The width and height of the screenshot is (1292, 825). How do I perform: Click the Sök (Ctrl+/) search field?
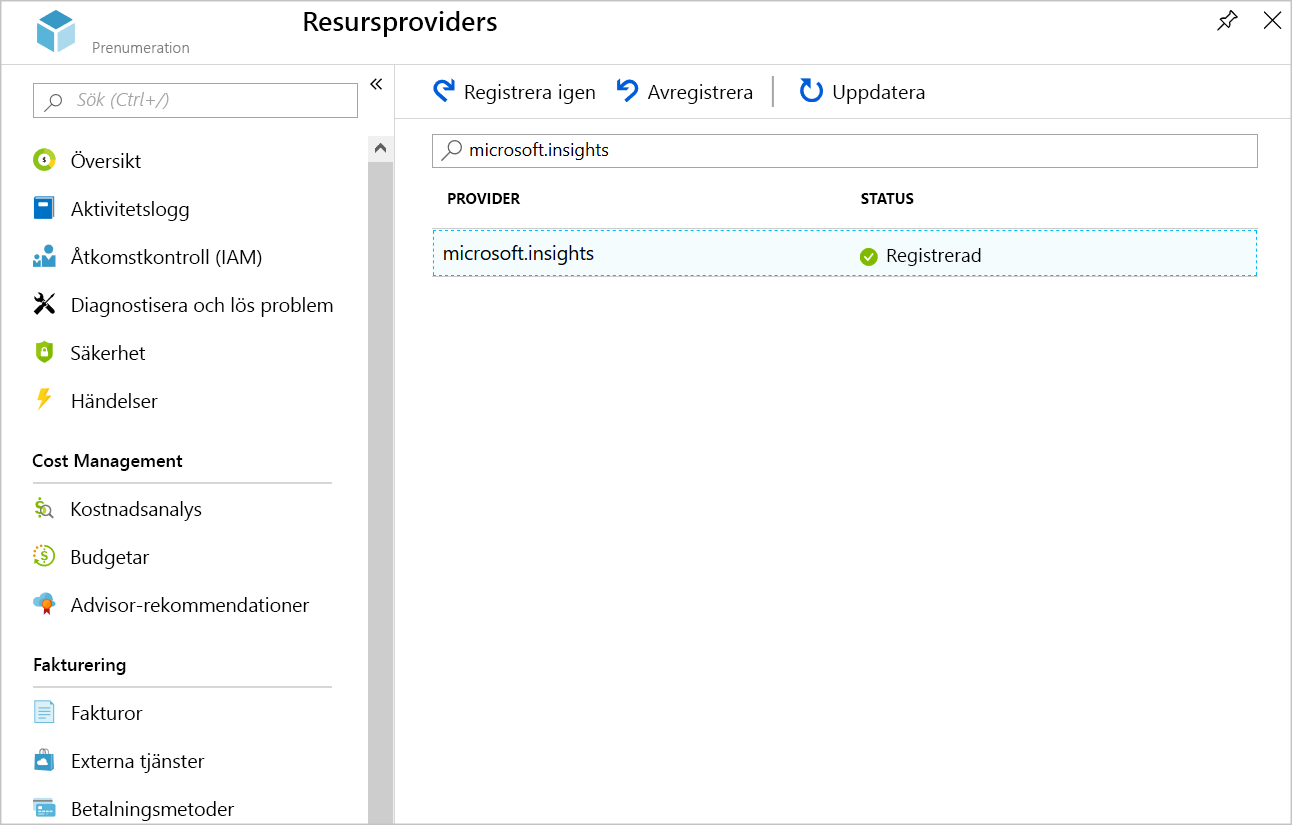pos(195,100)
